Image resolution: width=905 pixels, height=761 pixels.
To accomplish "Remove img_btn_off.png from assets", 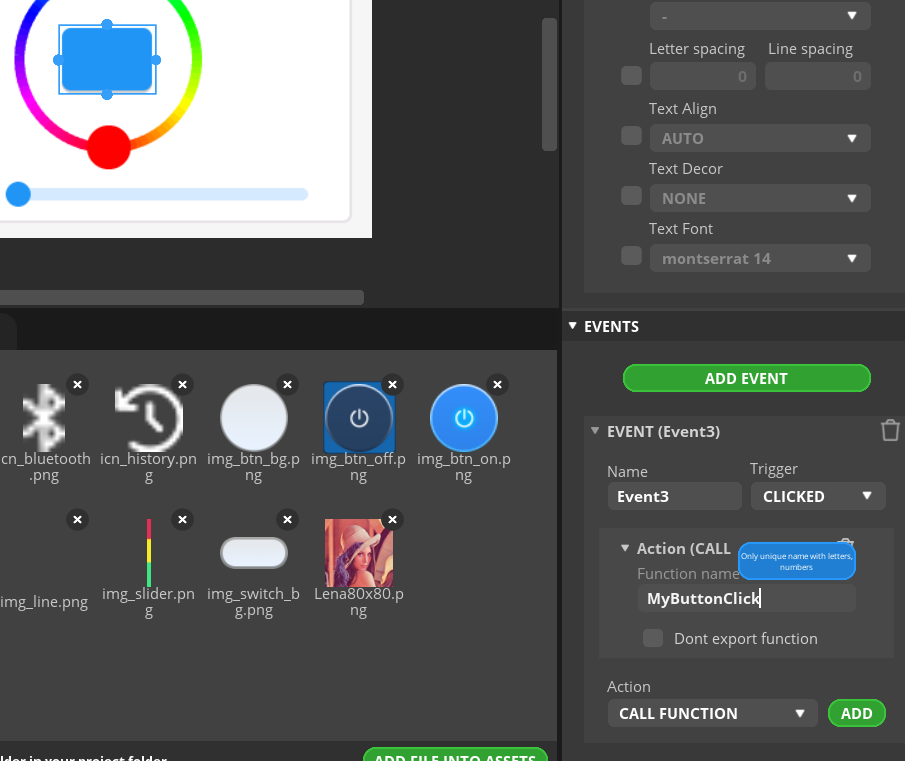I will pos(392,384).
